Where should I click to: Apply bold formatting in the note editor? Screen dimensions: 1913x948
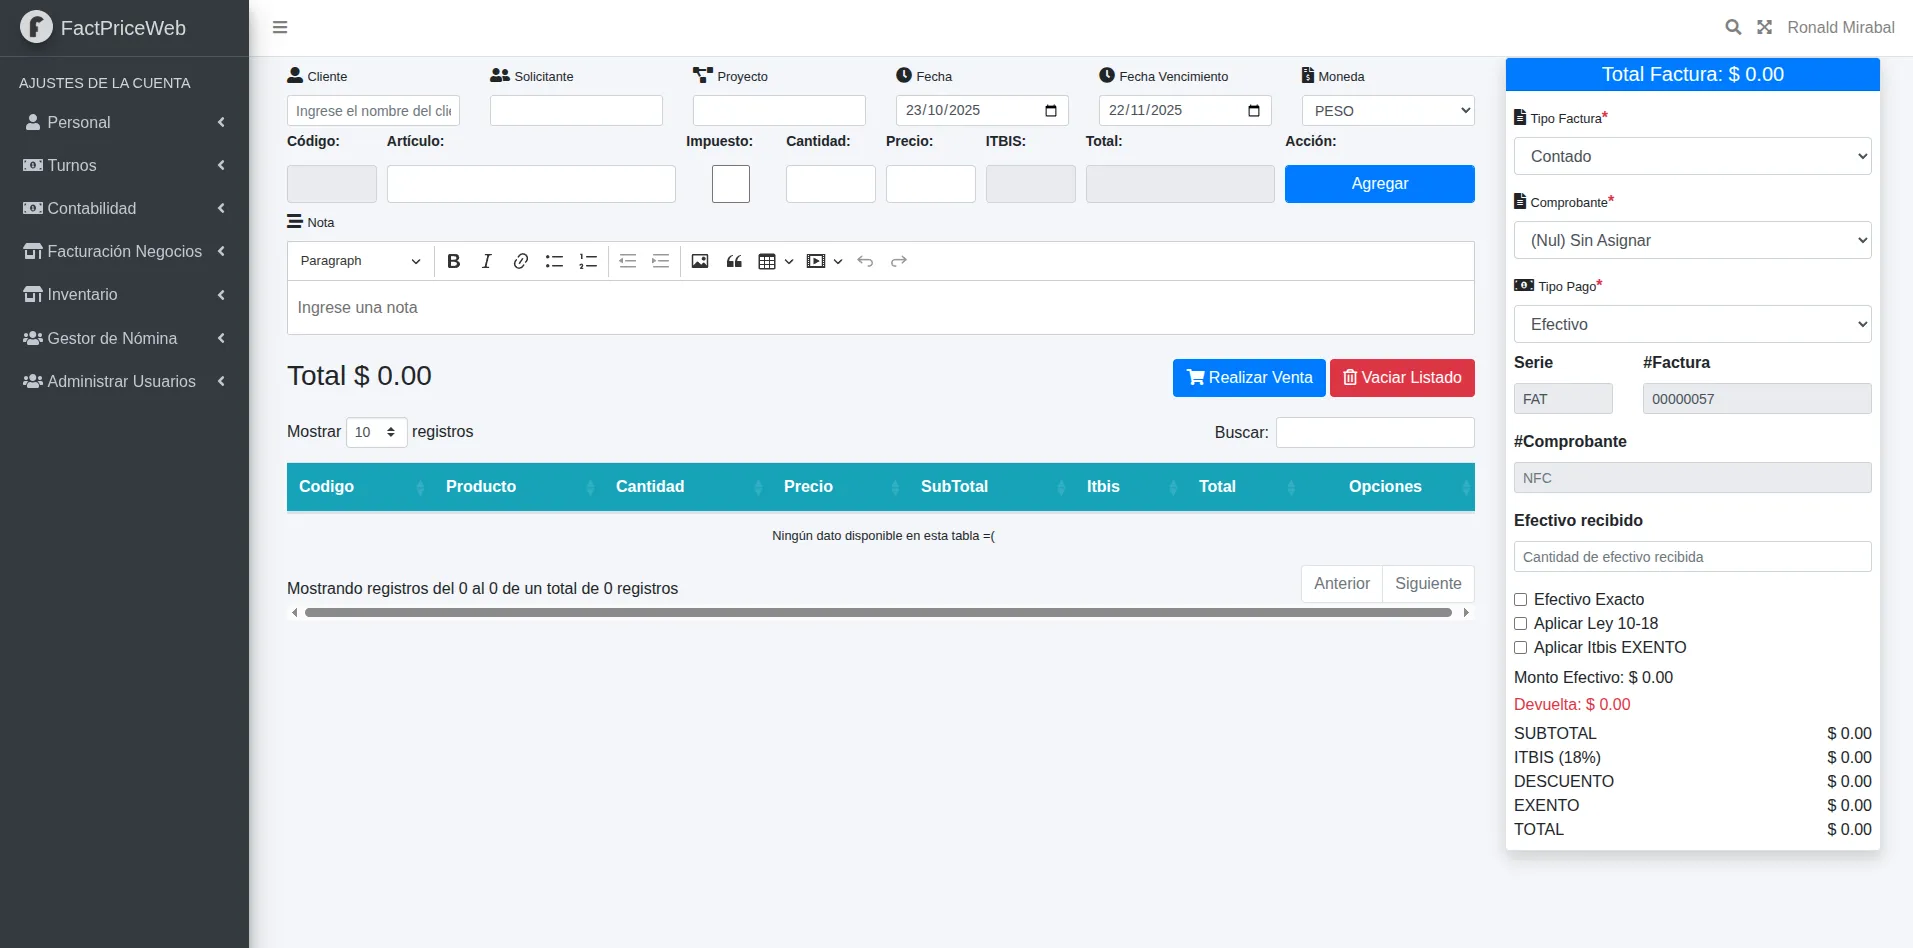[x=454, y=261]
